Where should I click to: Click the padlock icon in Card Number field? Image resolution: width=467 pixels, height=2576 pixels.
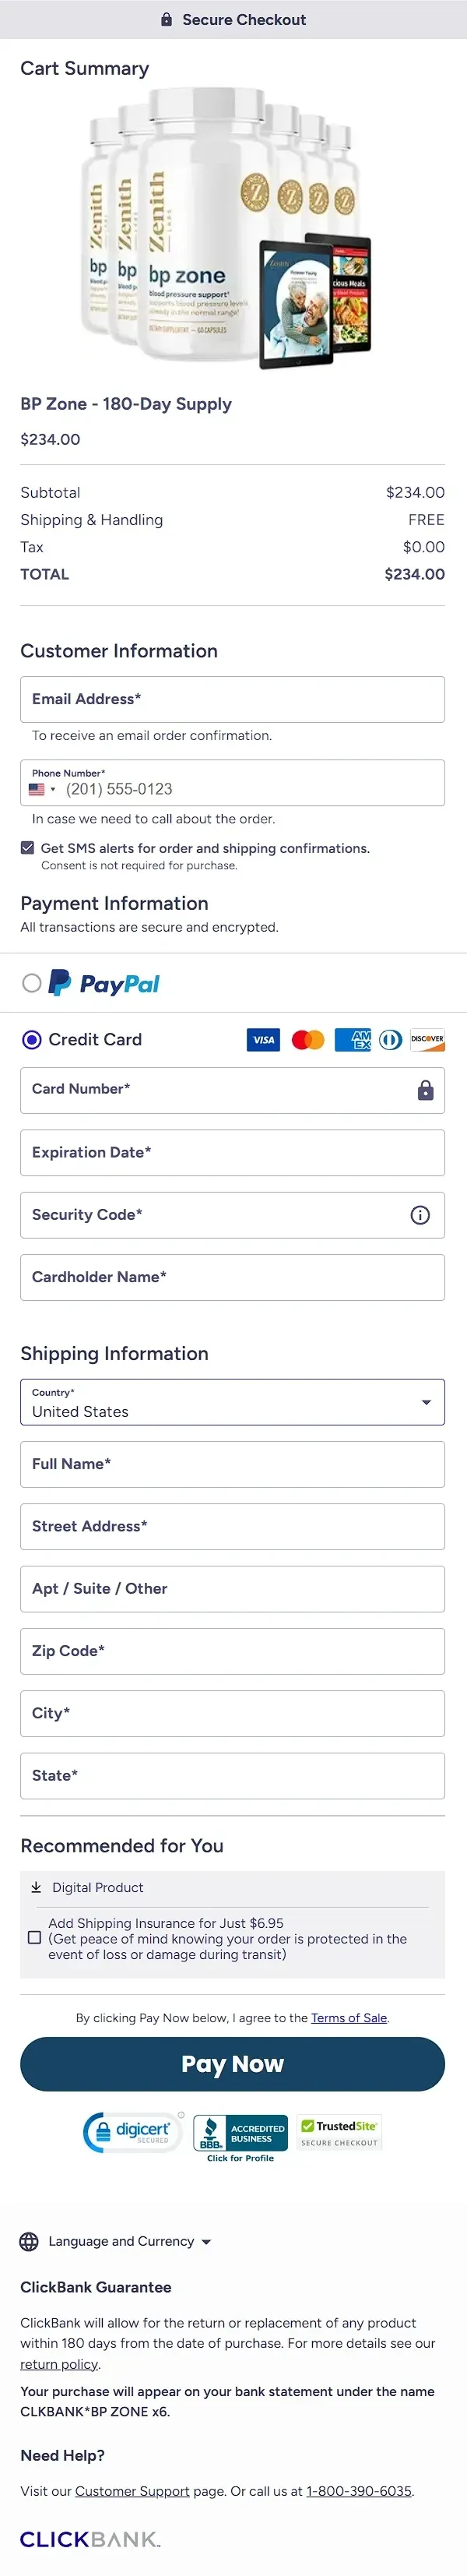point(425,1090)
